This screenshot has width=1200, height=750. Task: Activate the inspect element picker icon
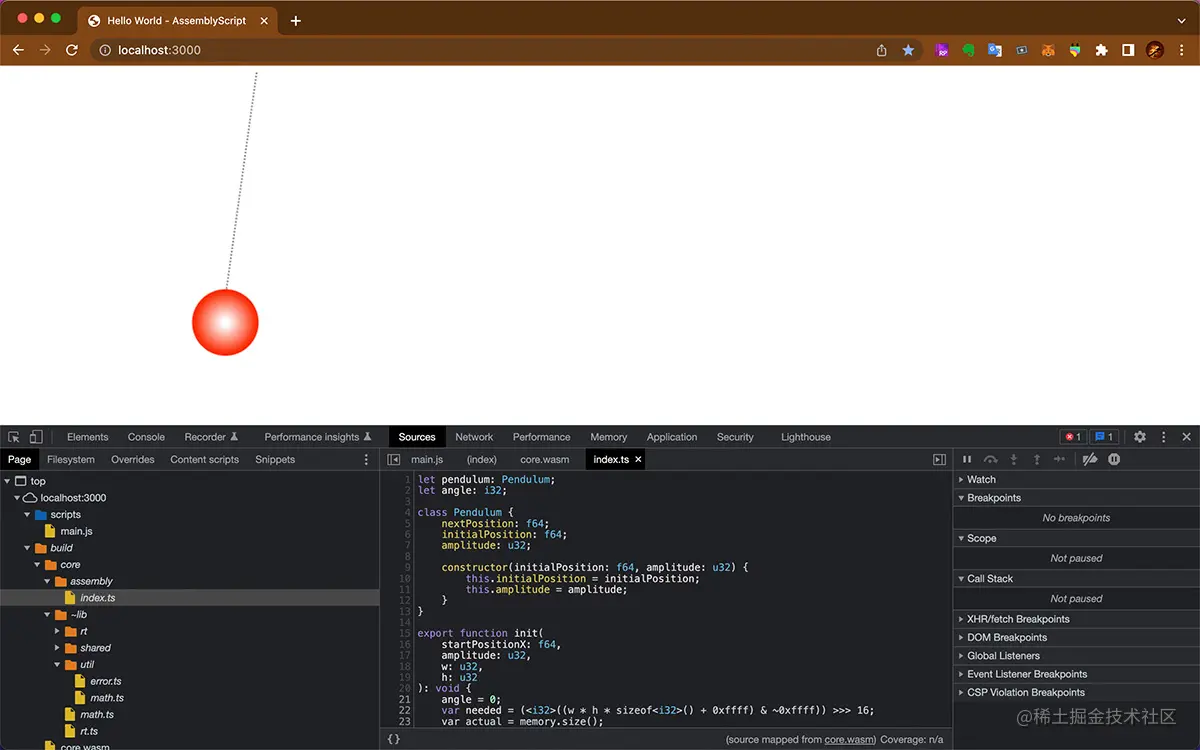point(14,437)
